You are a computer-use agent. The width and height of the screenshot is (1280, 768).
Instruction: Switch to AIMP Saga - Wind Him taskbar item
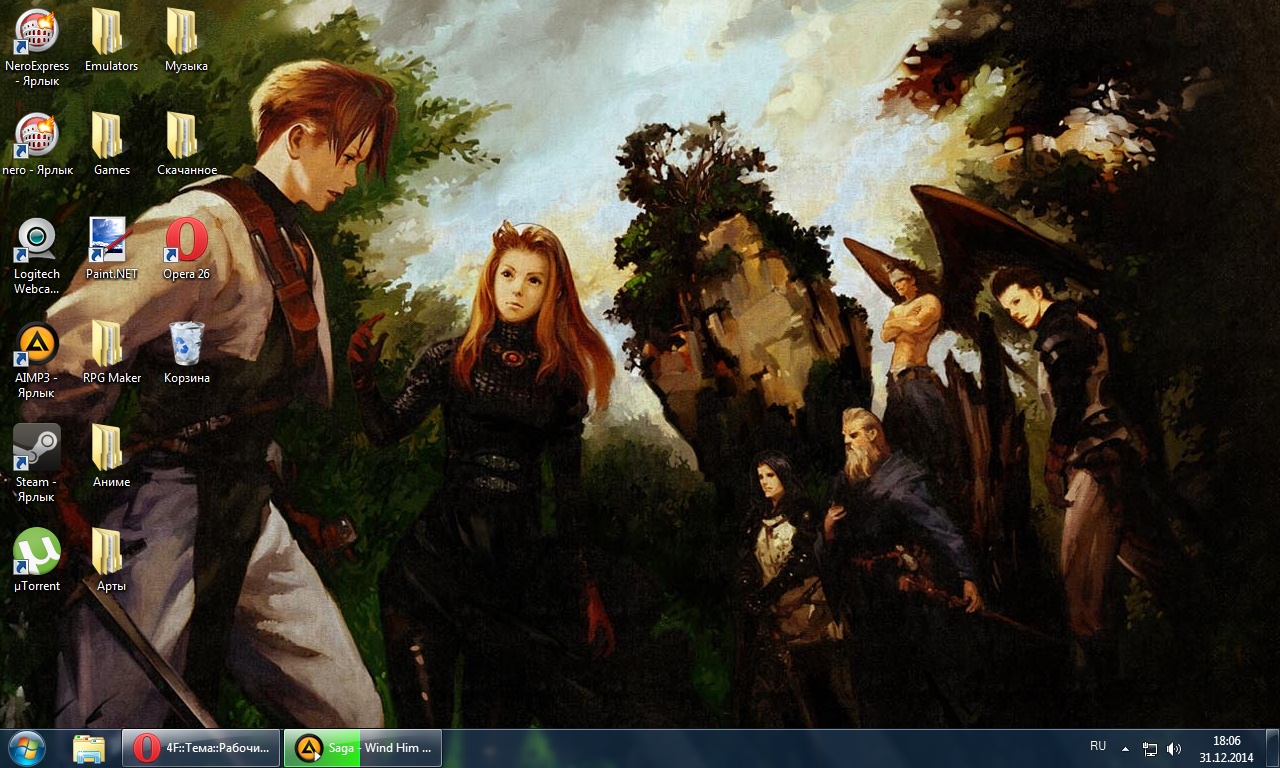tap(363, 748)
